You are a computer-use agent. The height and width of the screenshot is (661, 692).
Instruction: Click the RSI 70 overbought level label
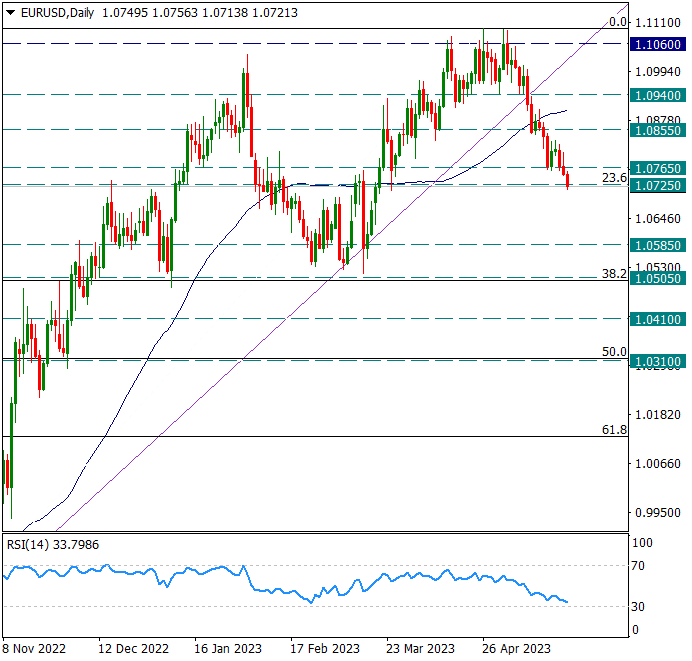click(638, 566)
